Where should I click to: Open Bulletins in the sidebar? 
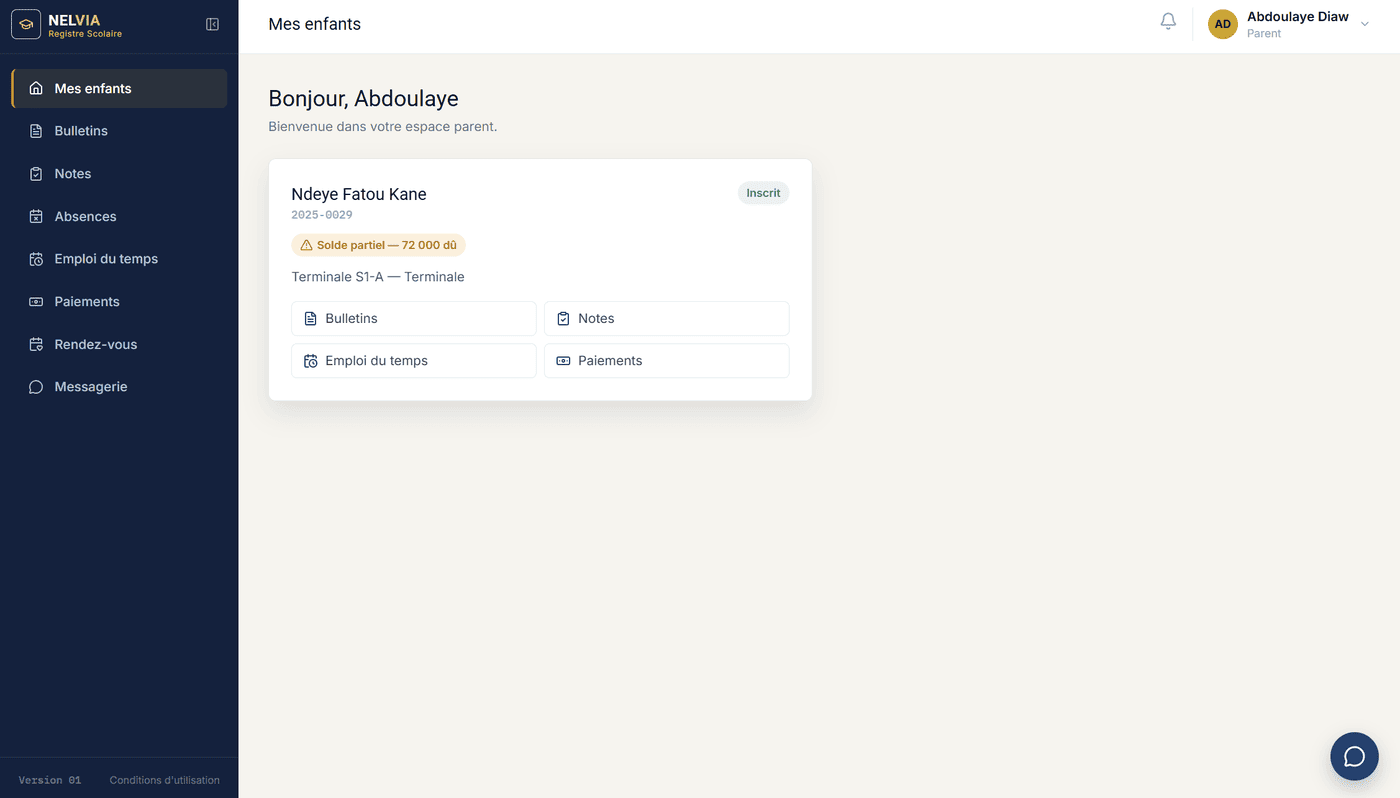[119, 131]
